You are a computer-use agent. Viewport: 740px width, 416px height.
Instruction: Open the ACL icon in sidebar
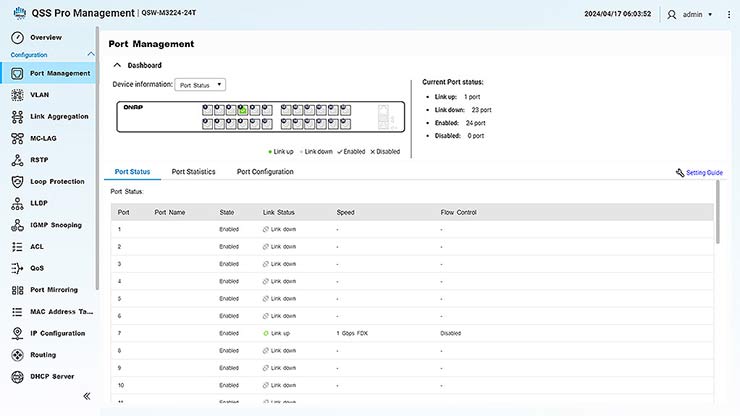tap(17, 246)
